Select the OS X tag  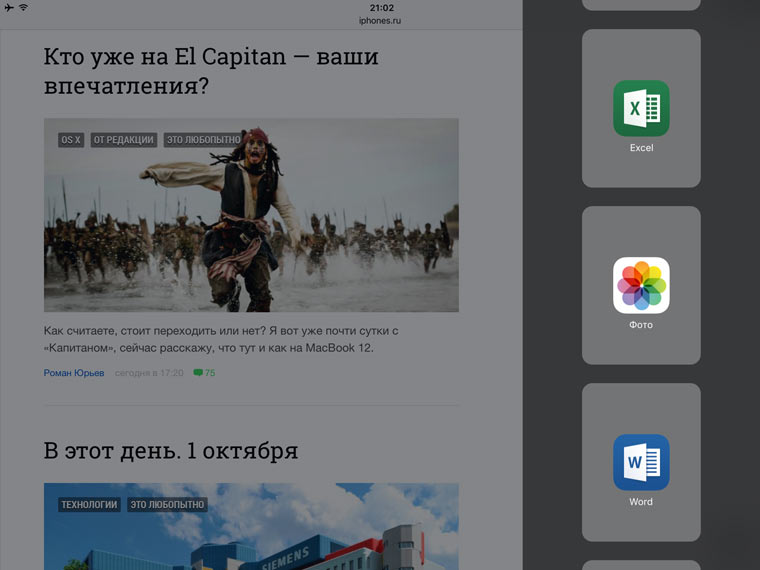point(71,140)
